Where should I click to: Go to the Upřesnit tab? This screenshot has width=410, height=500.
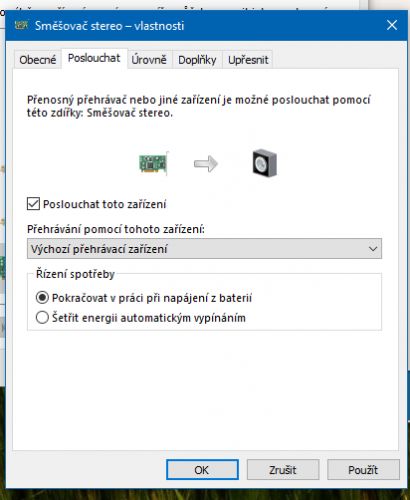(248, 60)
